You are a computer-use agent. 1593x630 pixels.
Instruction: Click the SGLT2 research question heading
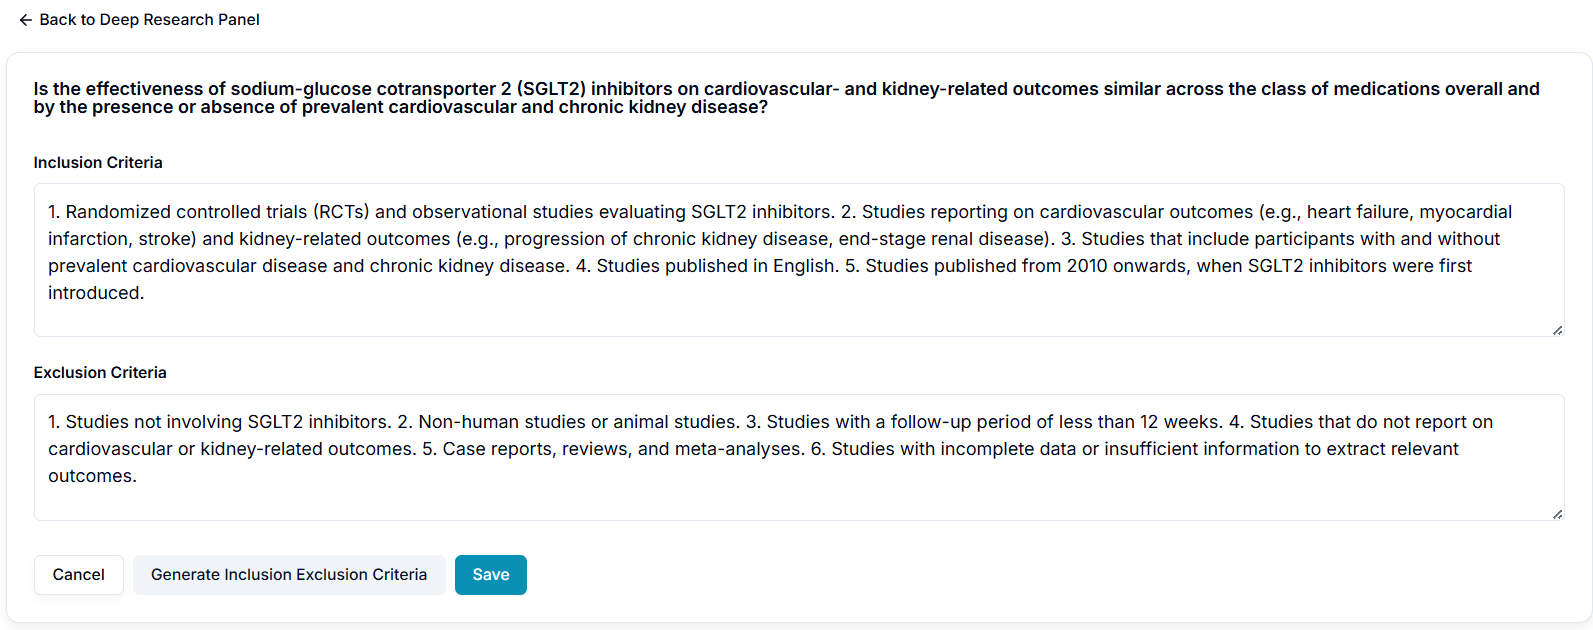[786, 98]
